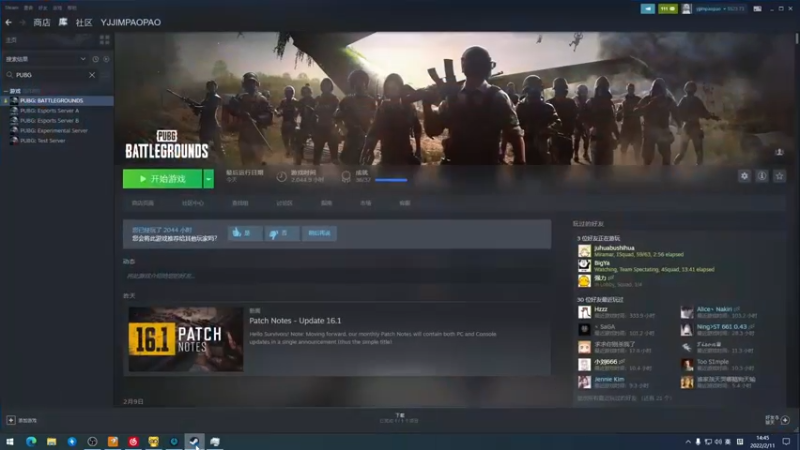800x450 pixels.
Task: Click the blue announcement icon in title bar
Action: pyautogui.click(x=647, y=9)
